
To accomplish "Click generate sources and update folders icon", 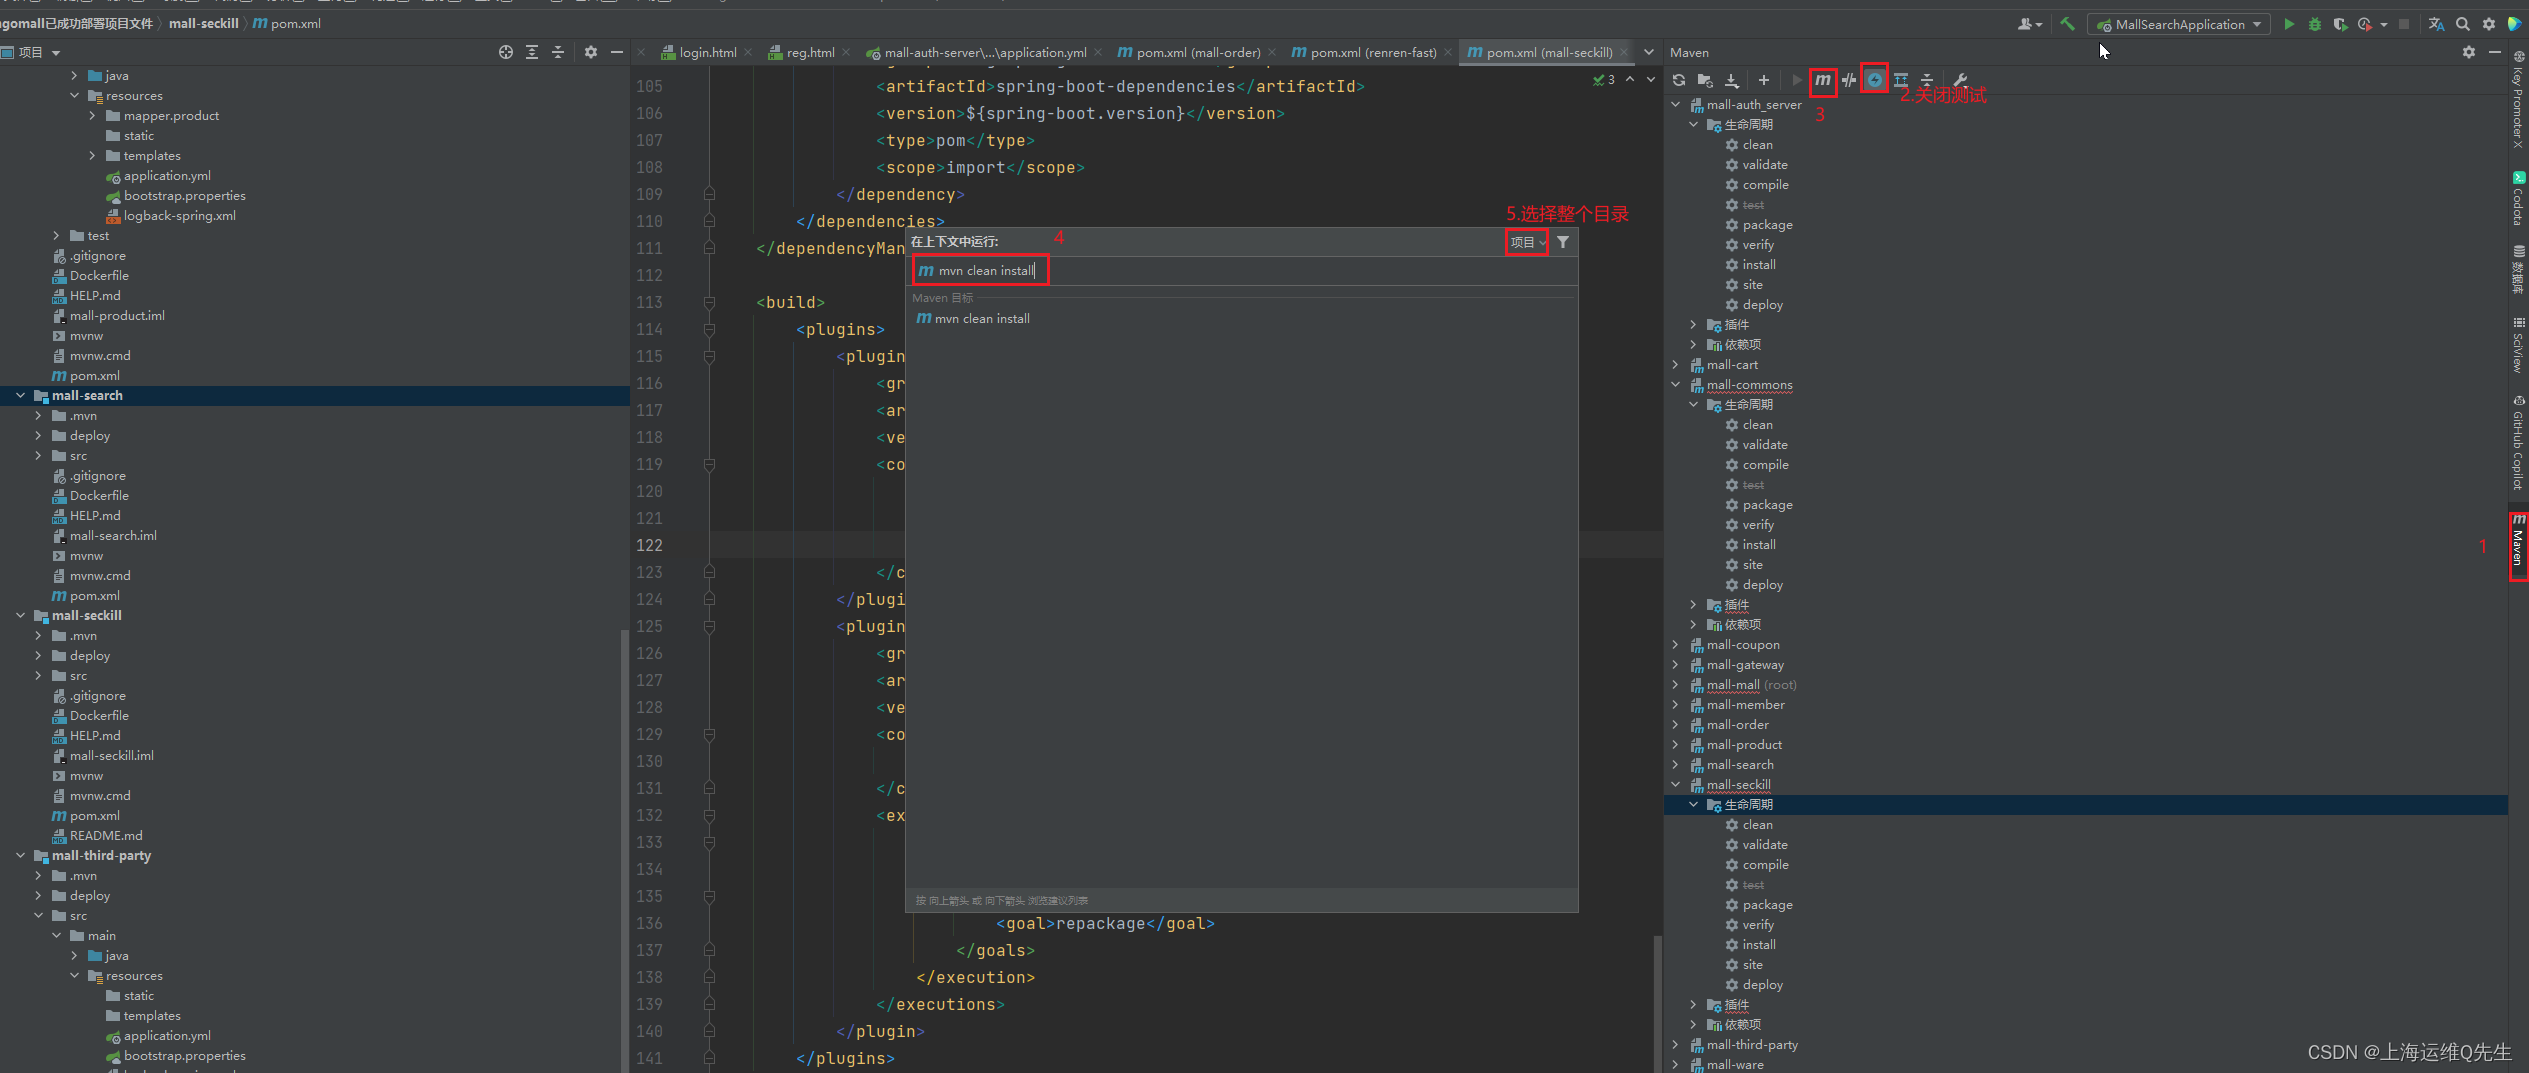I will 1705,80.
